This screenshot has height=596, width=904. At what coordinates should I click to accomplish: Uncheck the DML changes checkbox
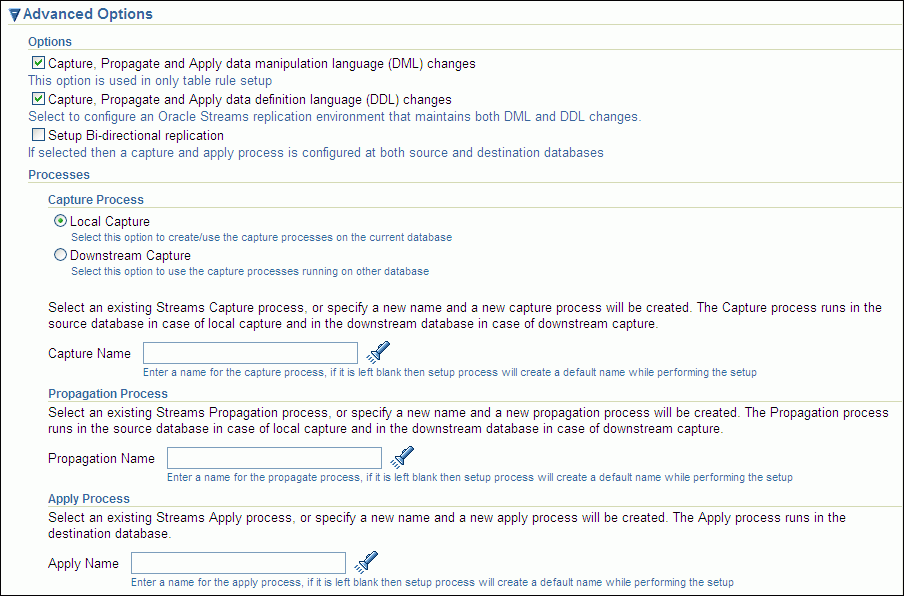click(x=38, y=63)
